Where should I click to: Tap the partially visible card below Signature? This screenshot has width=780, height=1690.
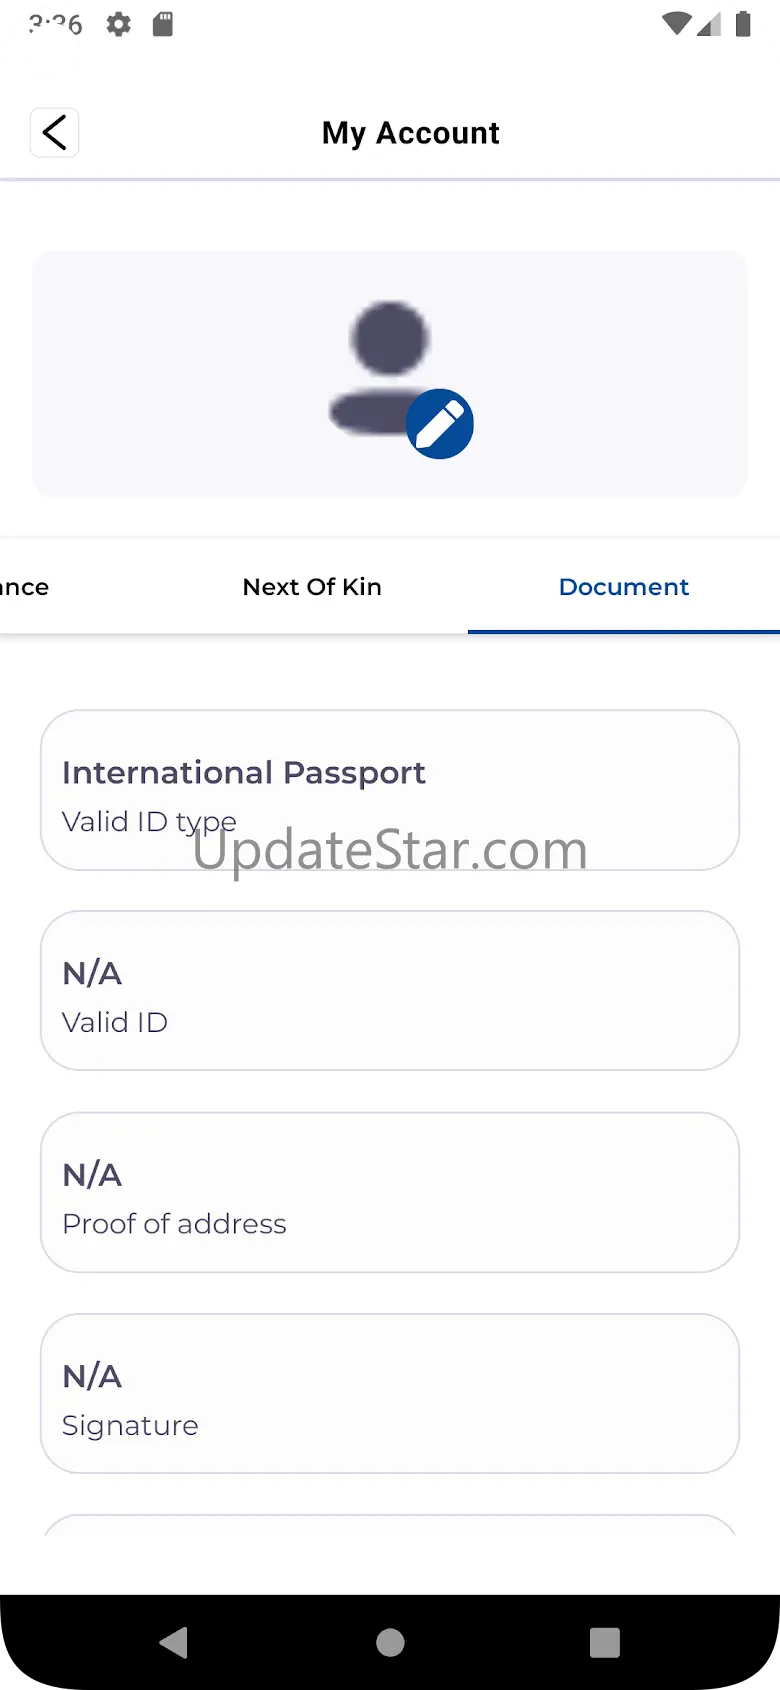[x=389, y=1526]
